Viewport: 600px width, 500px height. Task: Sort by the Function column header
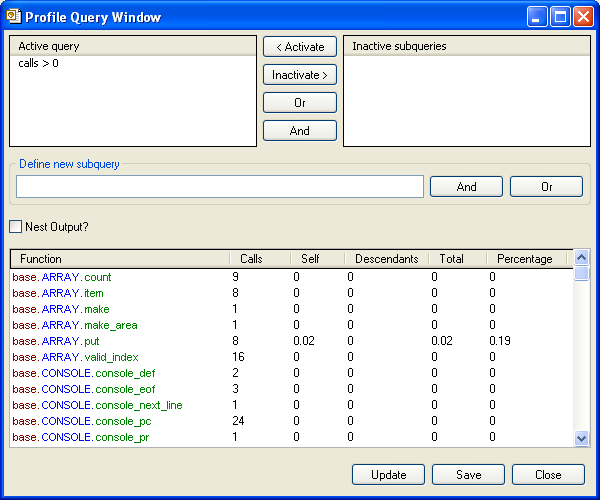coord(118,259)
